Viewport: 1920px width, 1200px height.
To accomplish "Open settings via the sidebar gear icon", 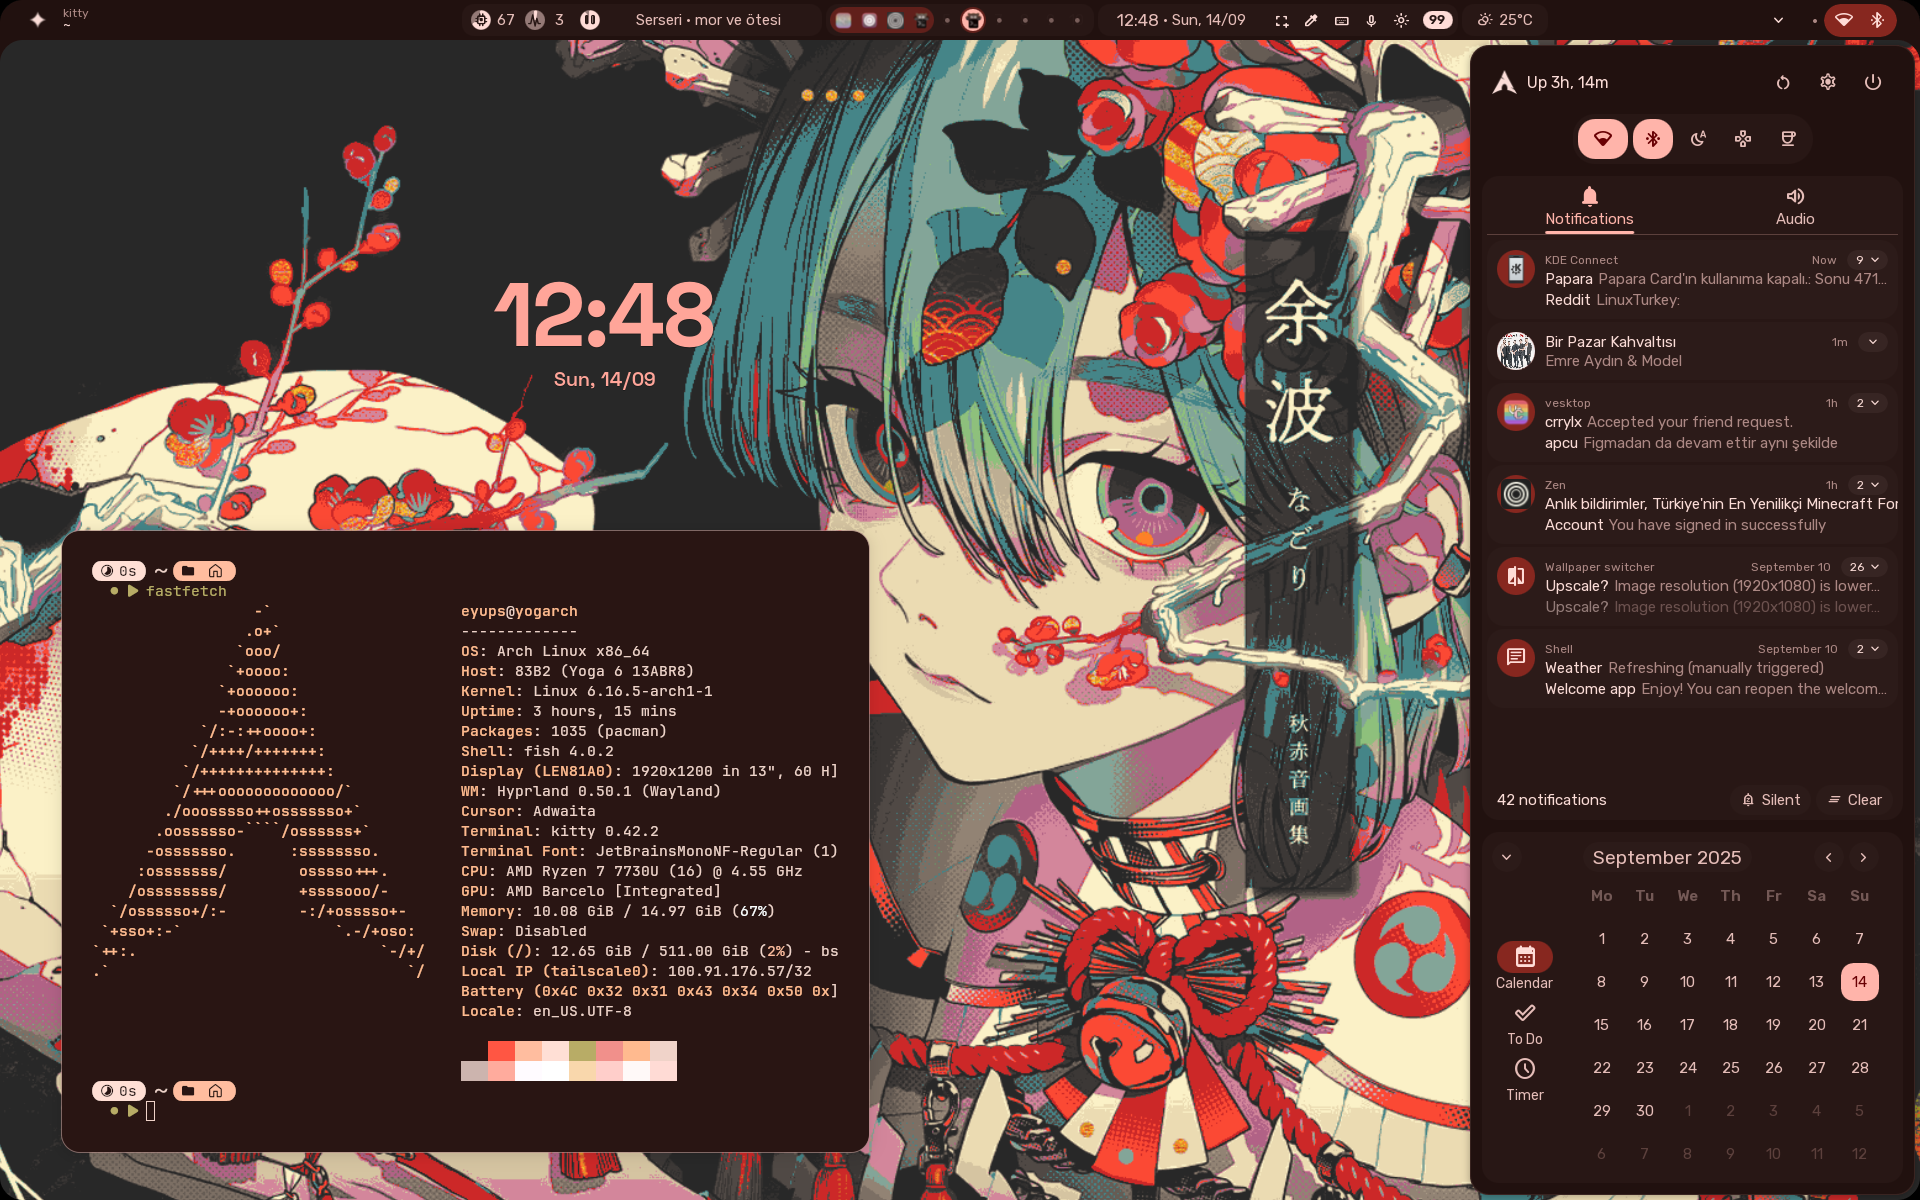I will click(x=1828, y=83).
